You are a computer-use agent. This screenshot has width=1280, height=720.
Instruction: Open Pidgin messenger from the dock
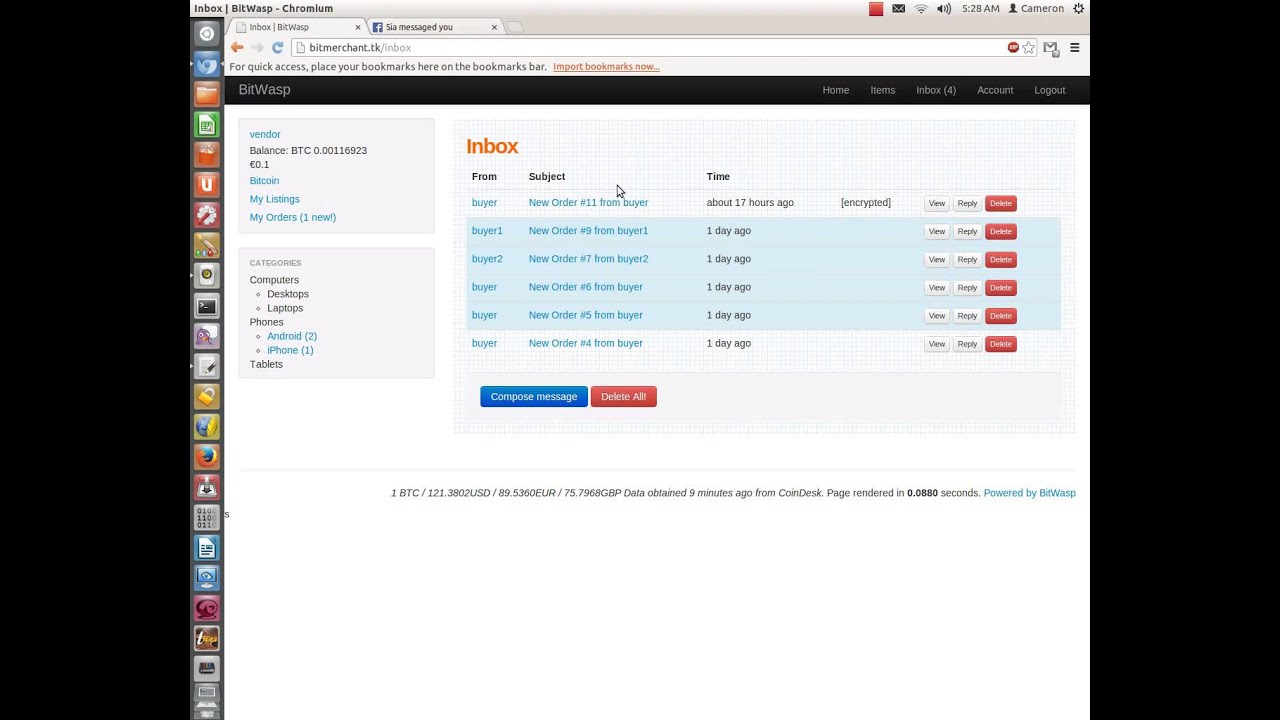click(x=207, y=336)
